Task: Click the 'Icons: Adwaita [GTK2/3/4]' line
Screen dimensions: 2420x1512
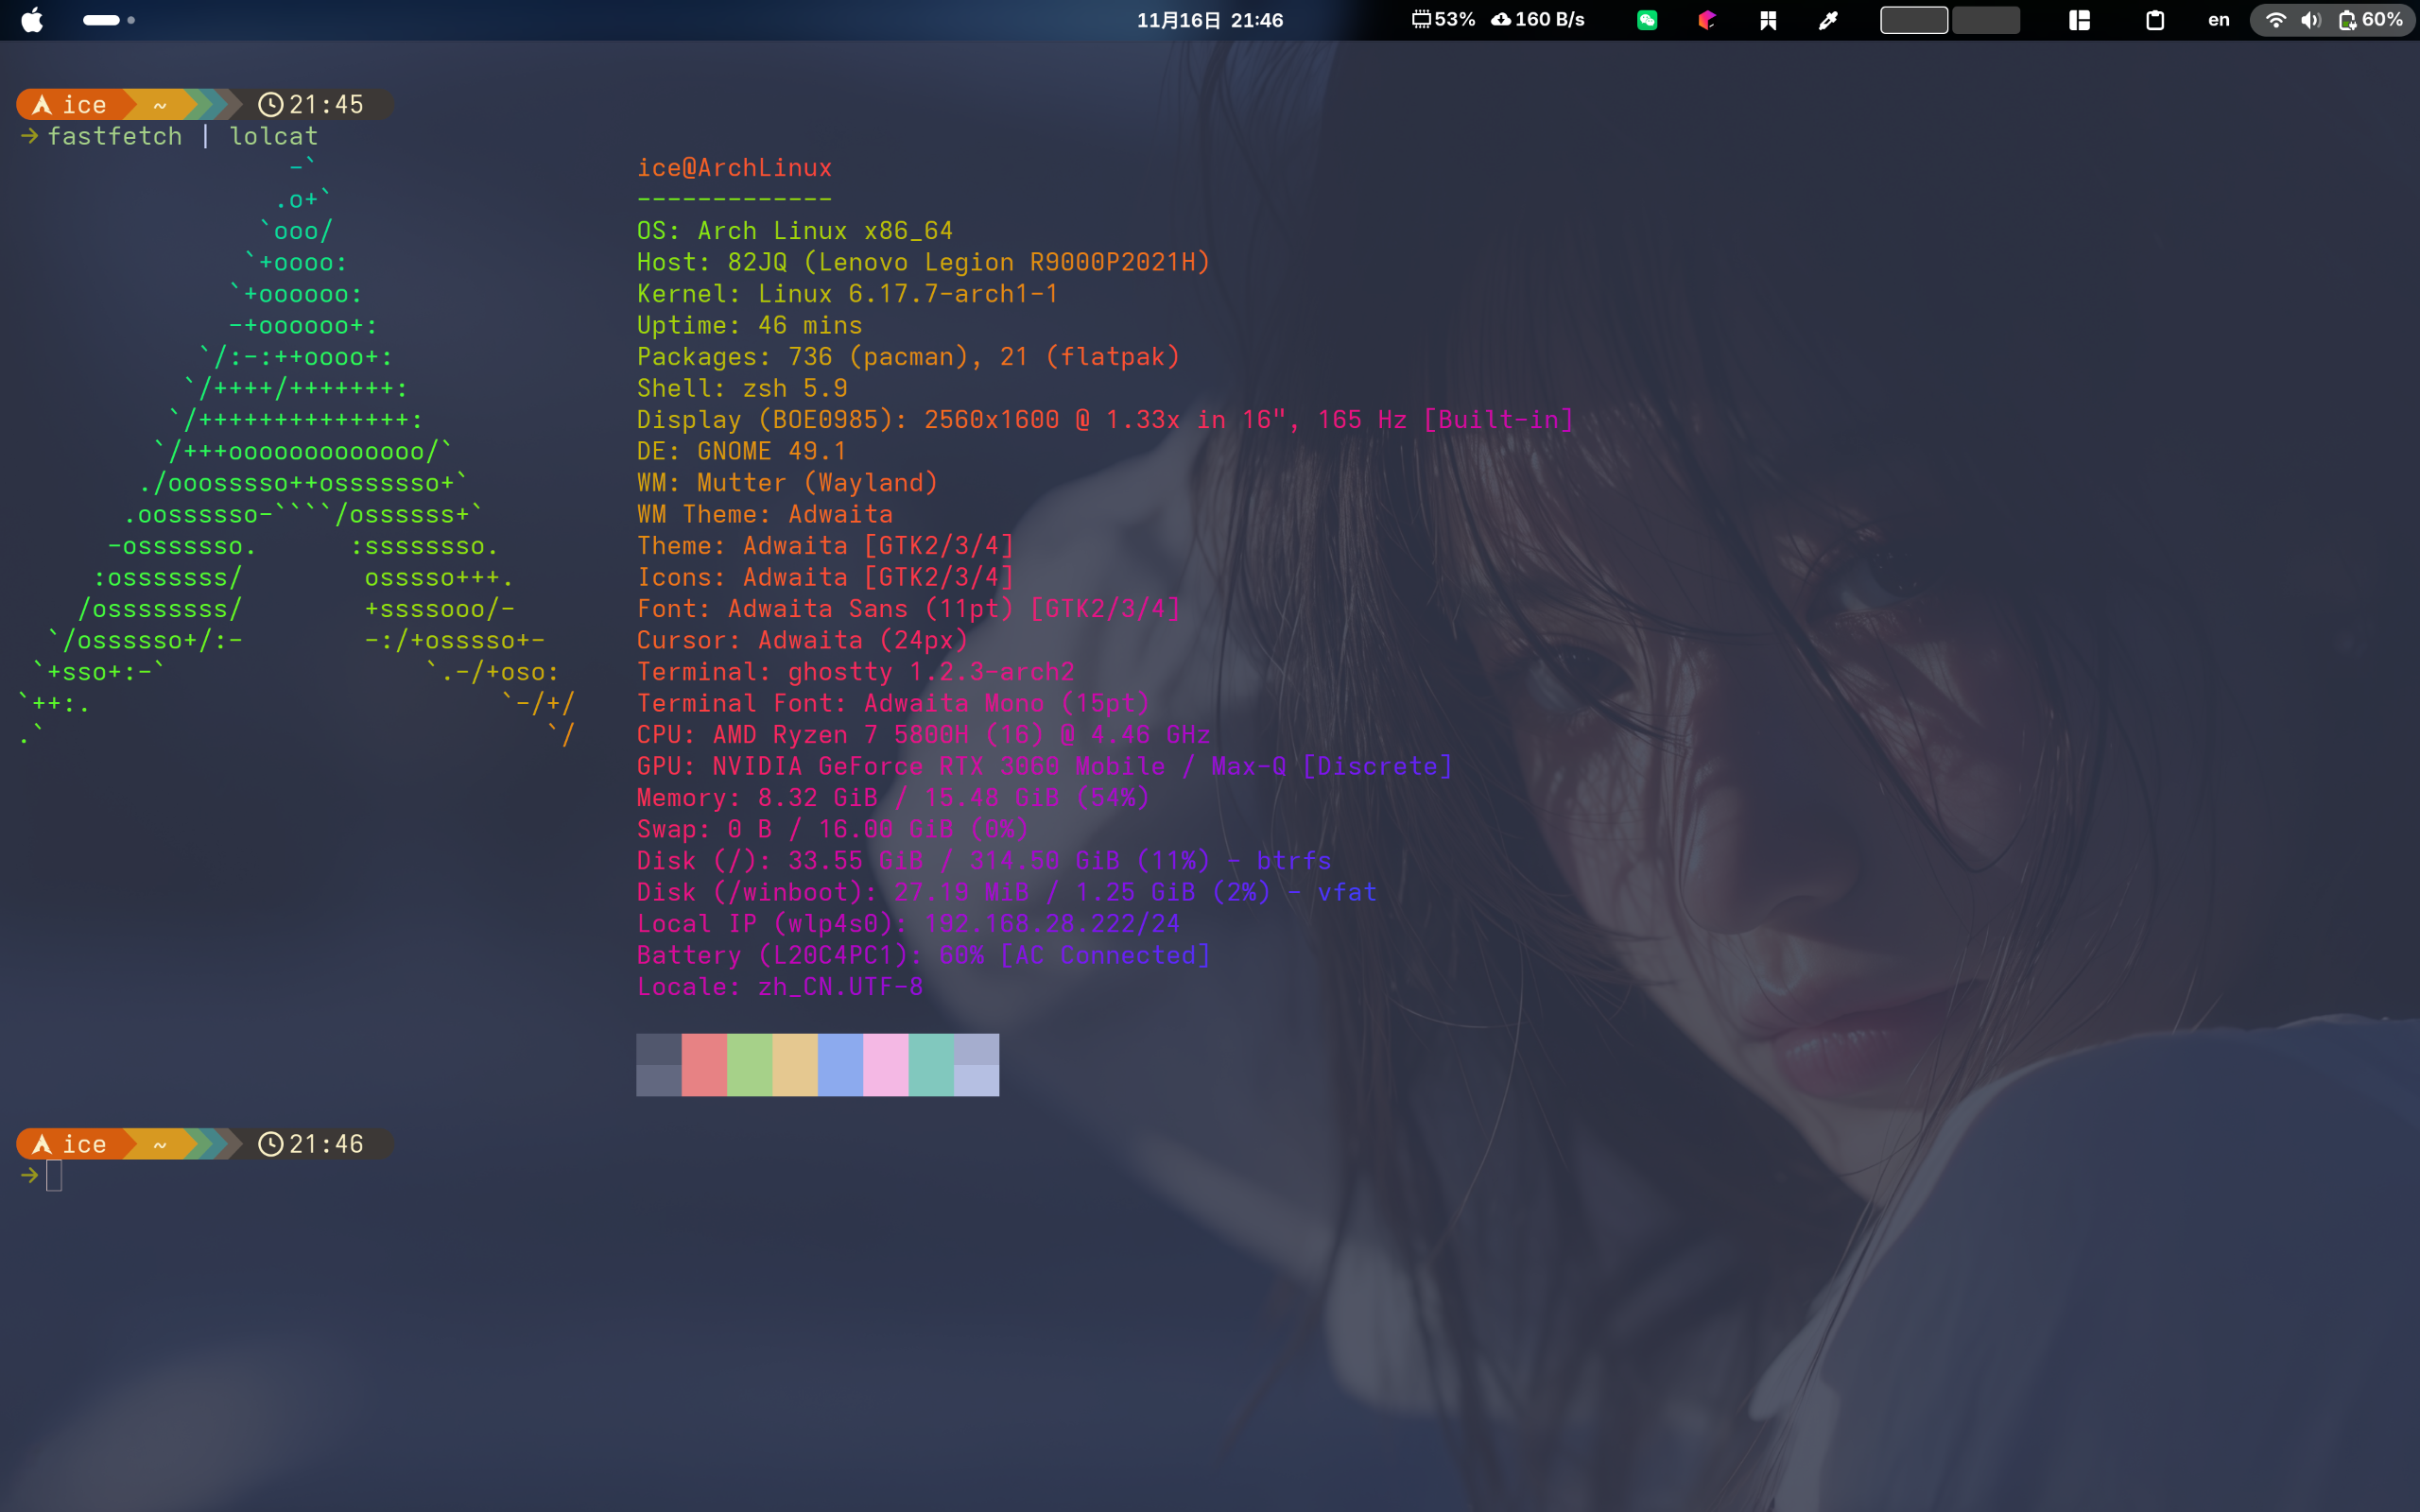Action: (826, 577)
